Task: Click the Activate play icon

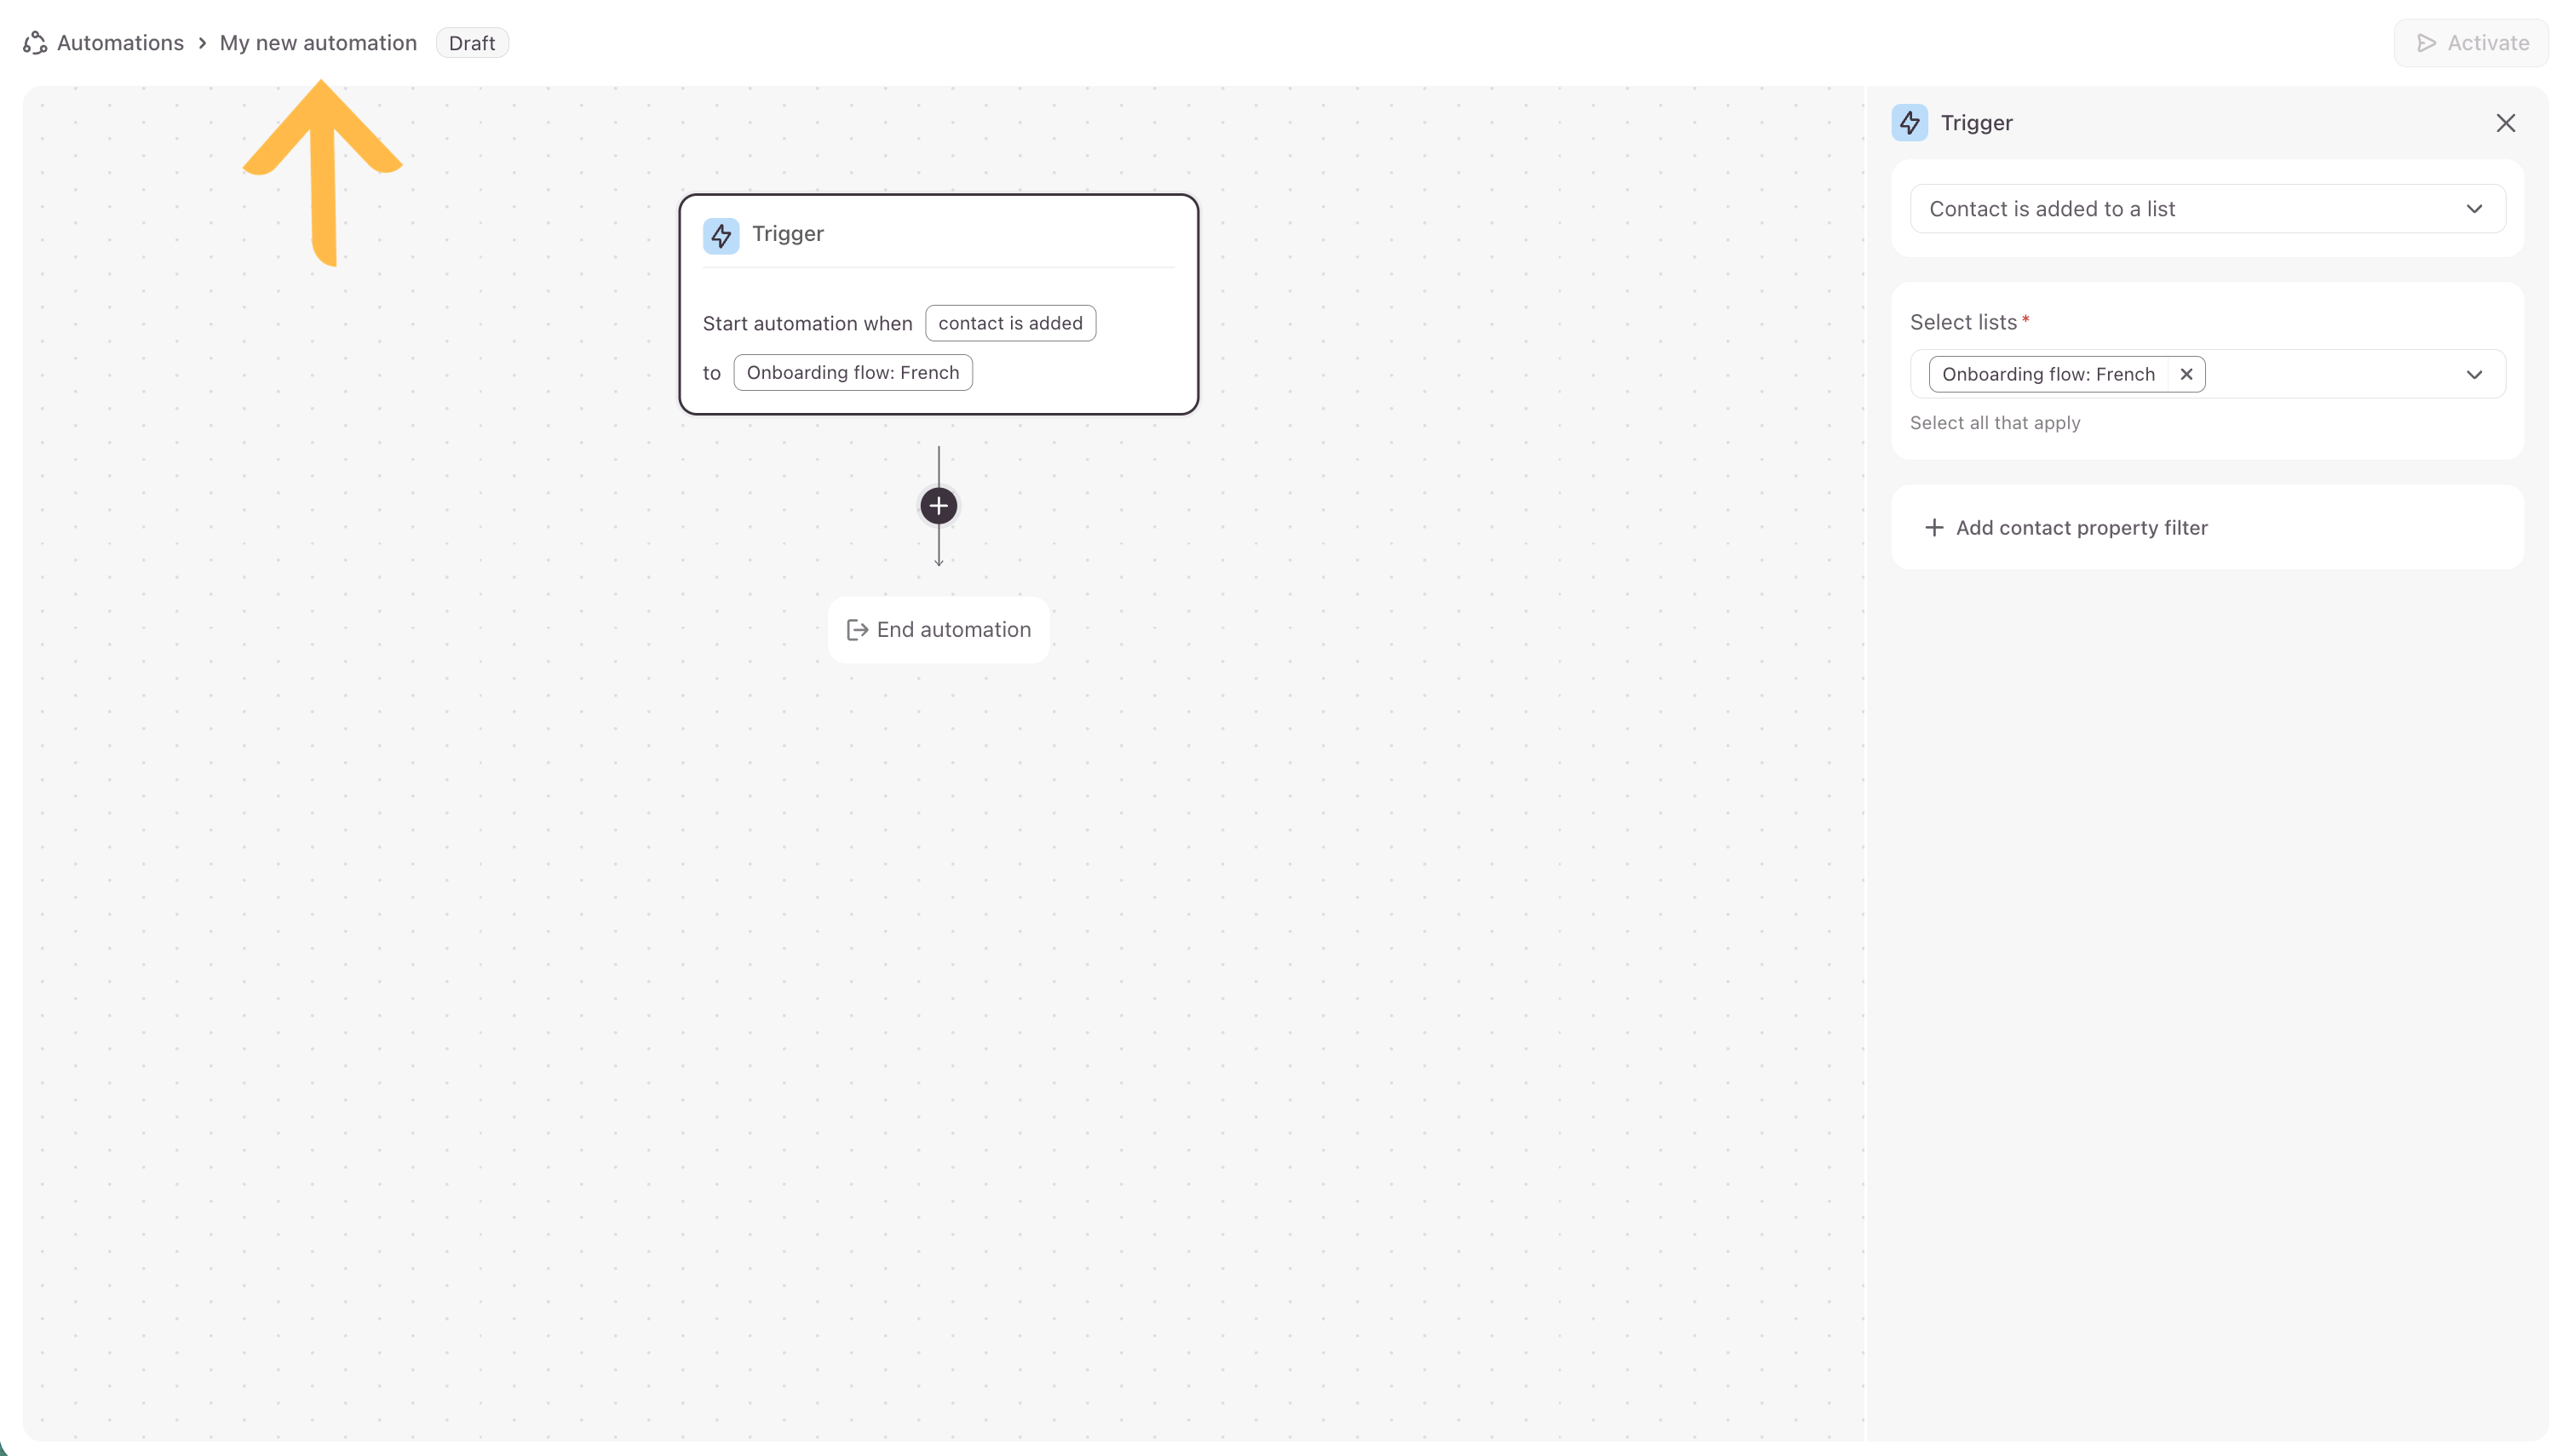Action: click(x=2426, y=43)
